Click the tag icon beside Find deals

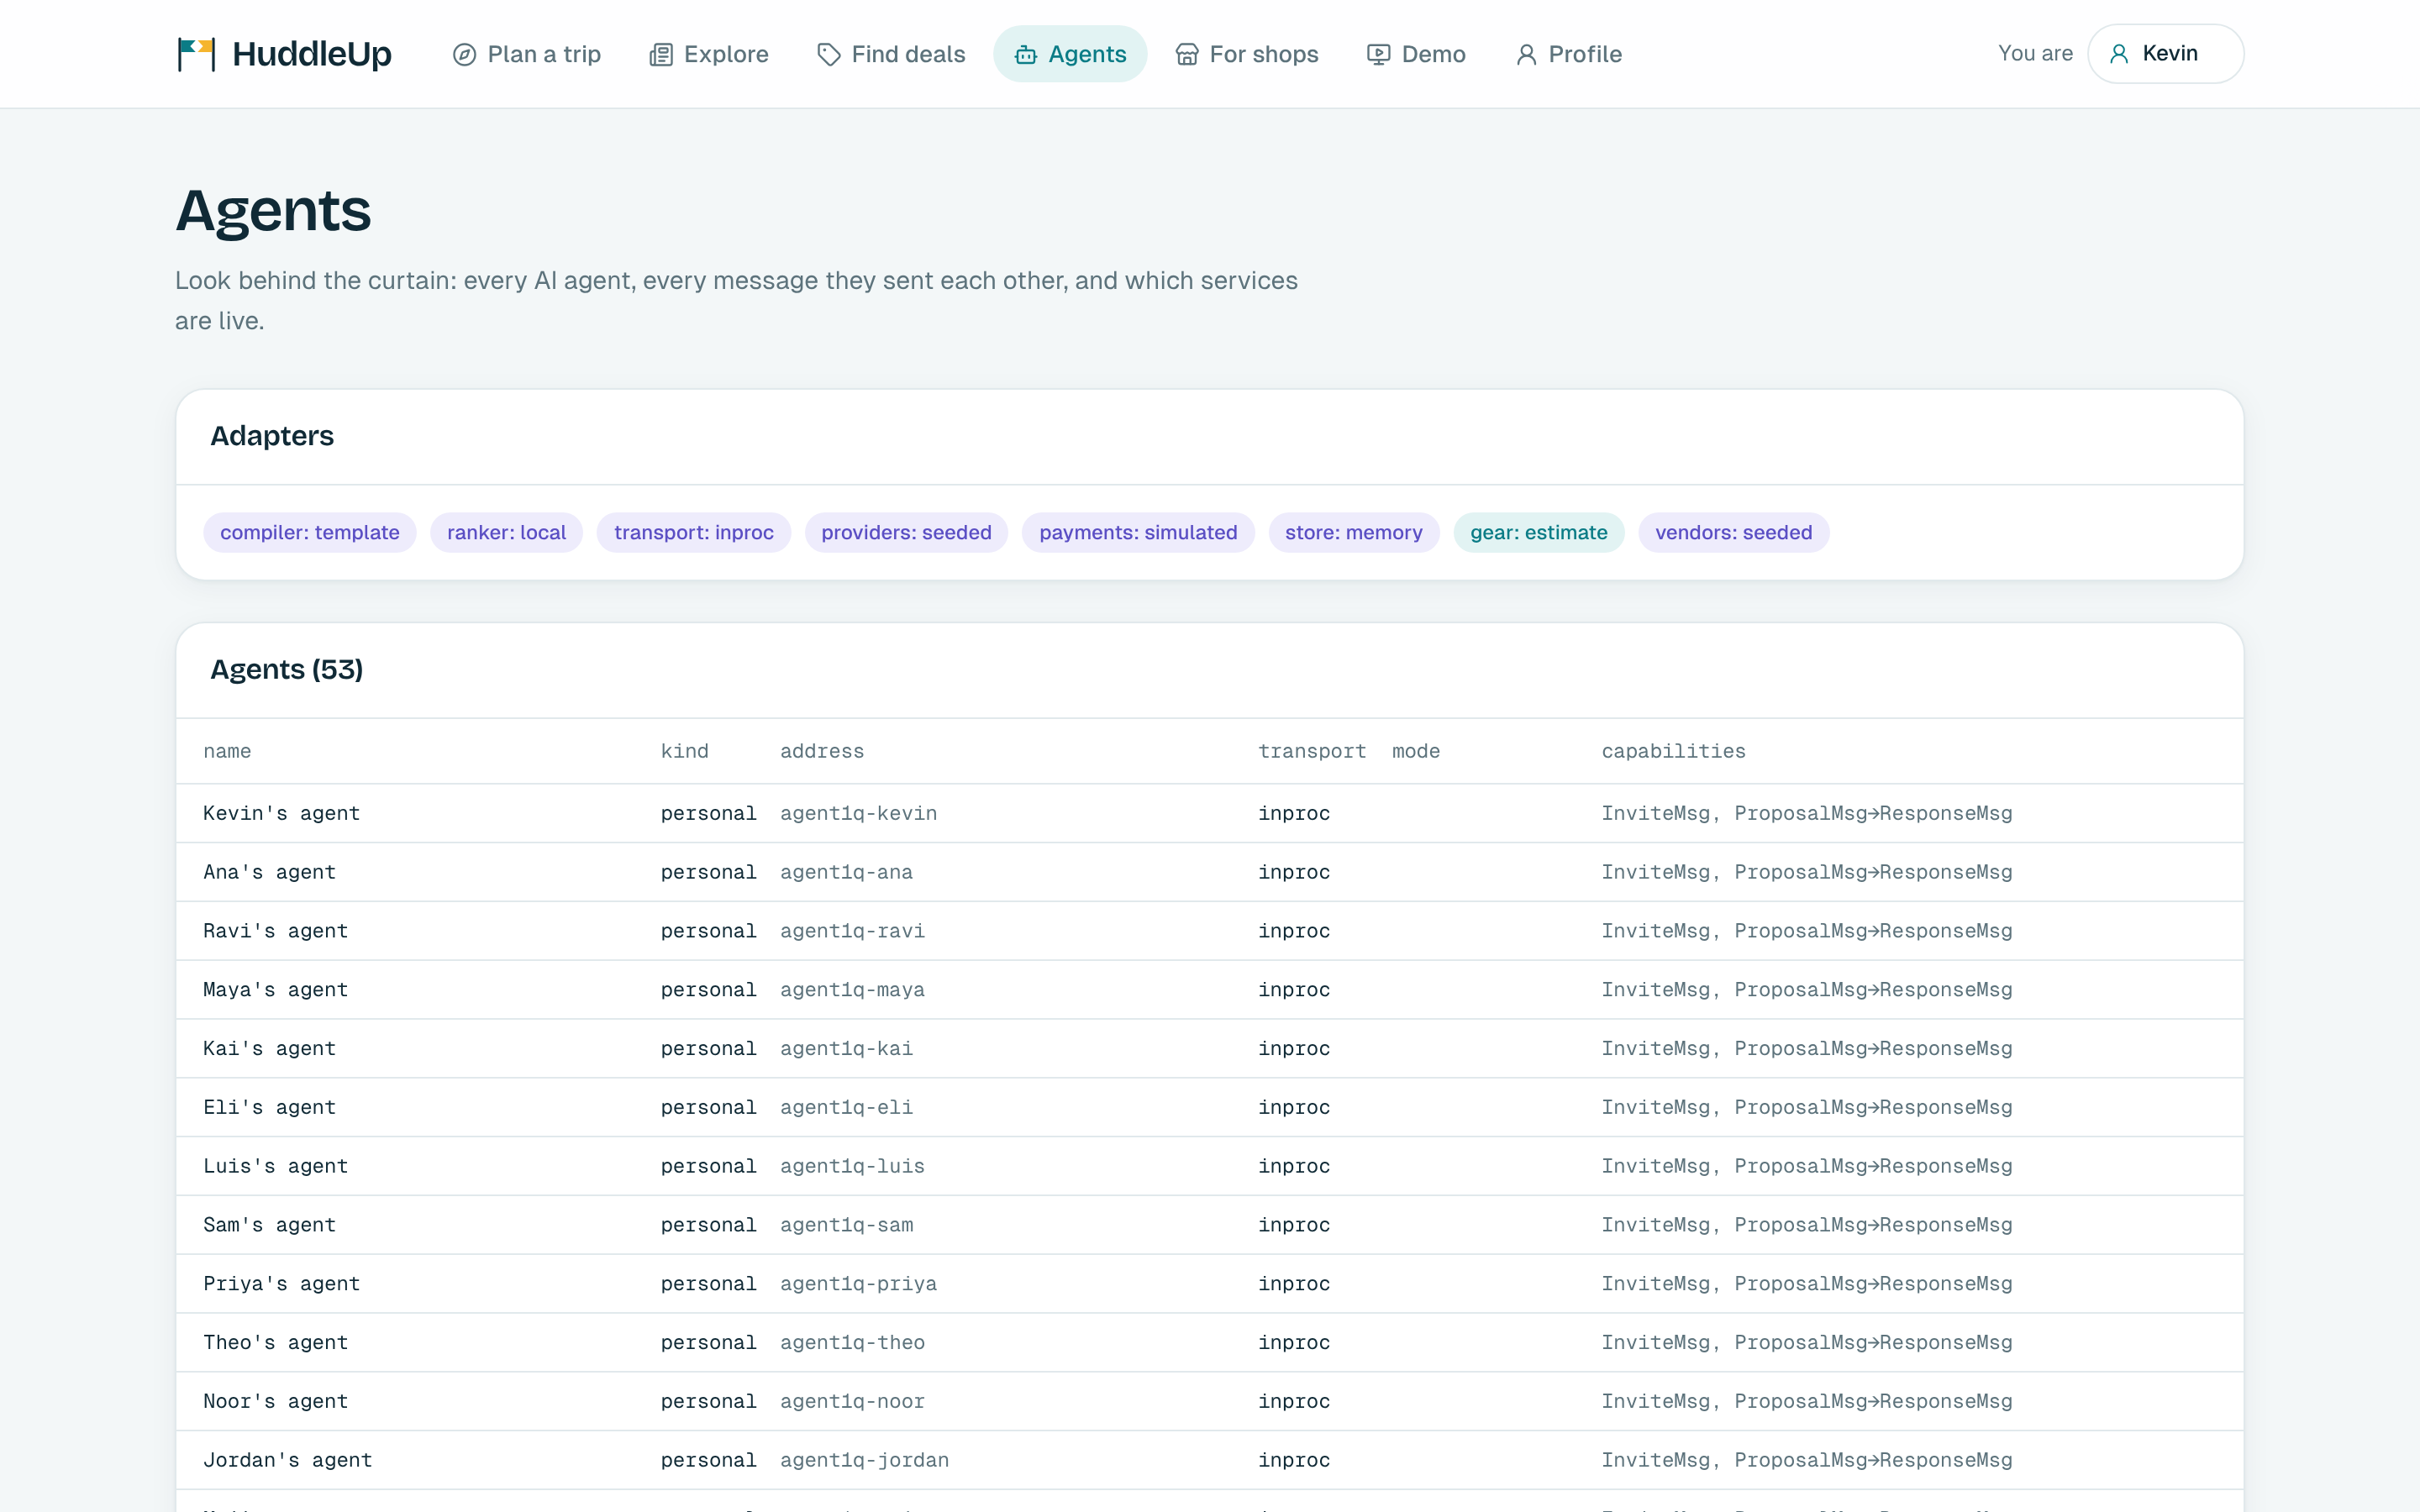coord(829,54)
